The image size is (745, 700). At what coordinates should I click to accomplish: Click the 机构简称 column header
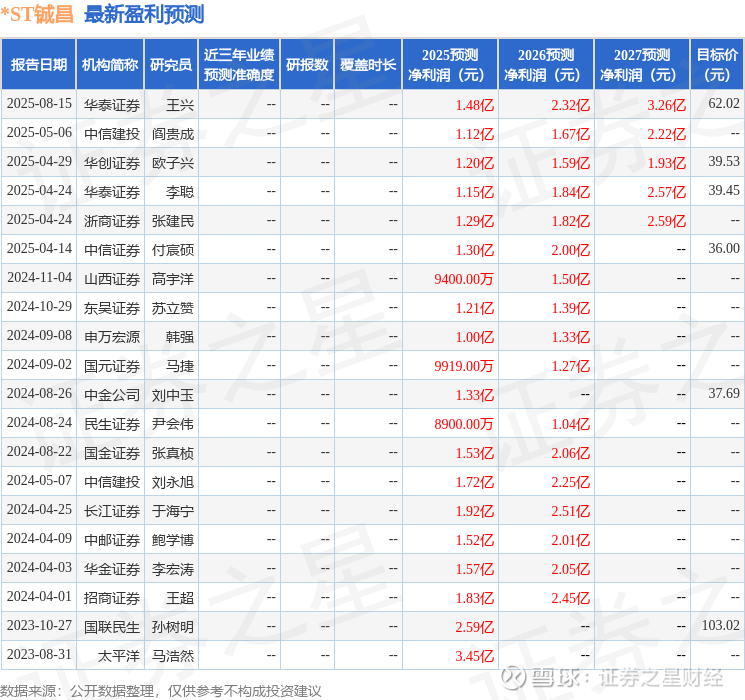110,64
